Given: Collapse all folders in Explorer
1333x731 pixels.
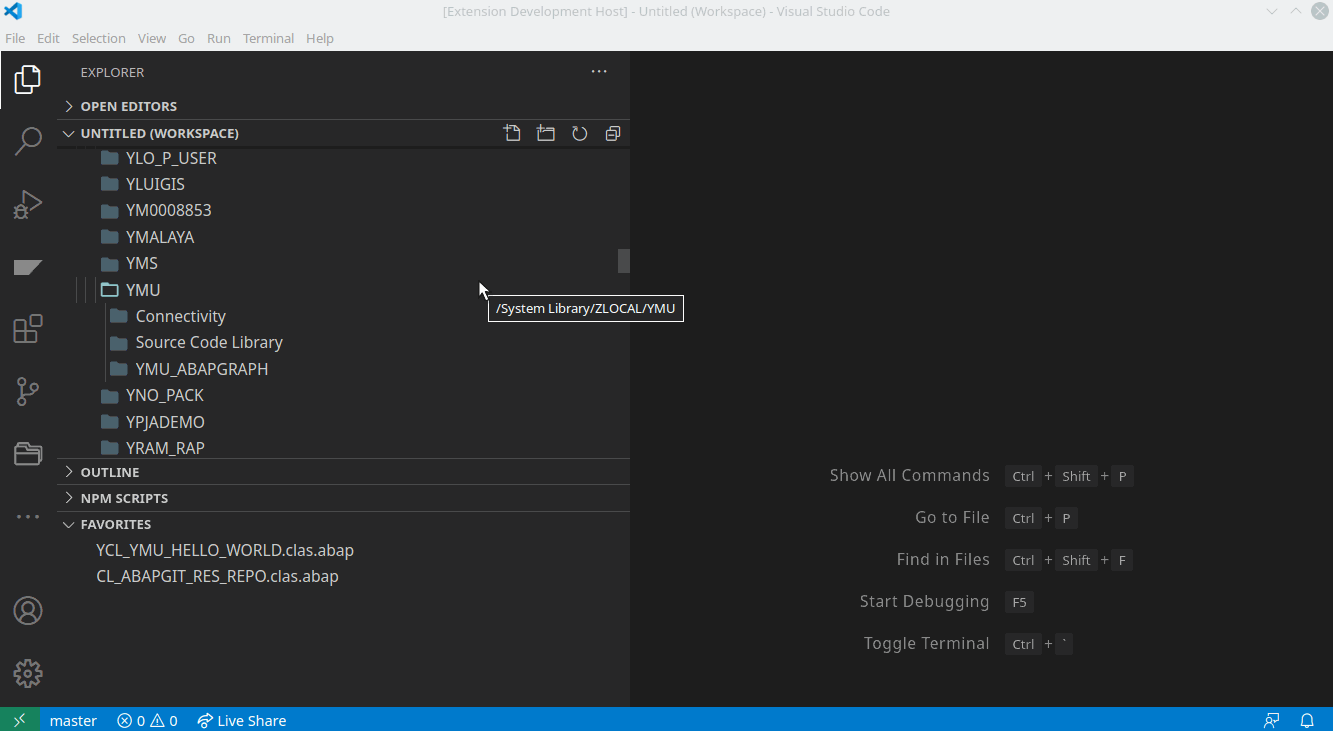Looking at the screenshot, I should pyautogui.click(x=613, y=133).
